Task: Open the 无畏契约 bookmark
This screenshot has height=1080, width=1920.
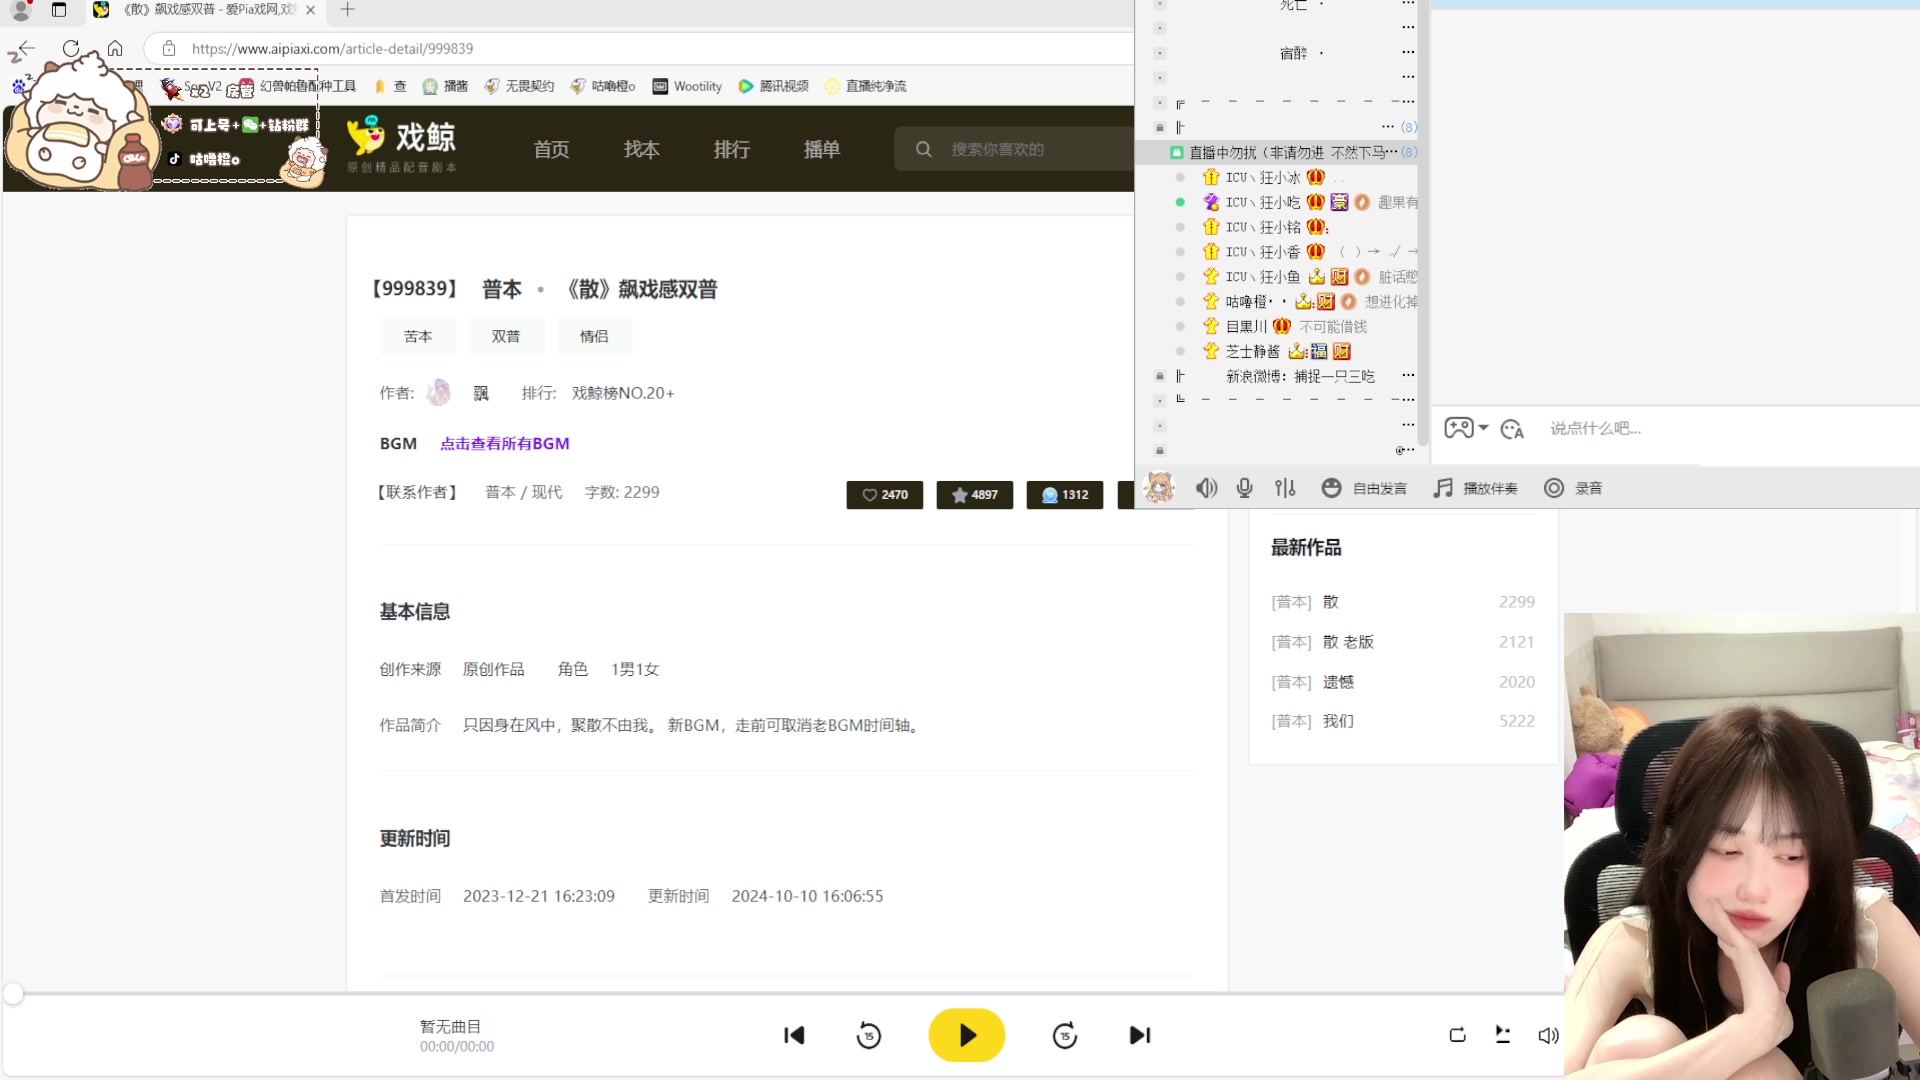Action: click(x=519, y=86)
